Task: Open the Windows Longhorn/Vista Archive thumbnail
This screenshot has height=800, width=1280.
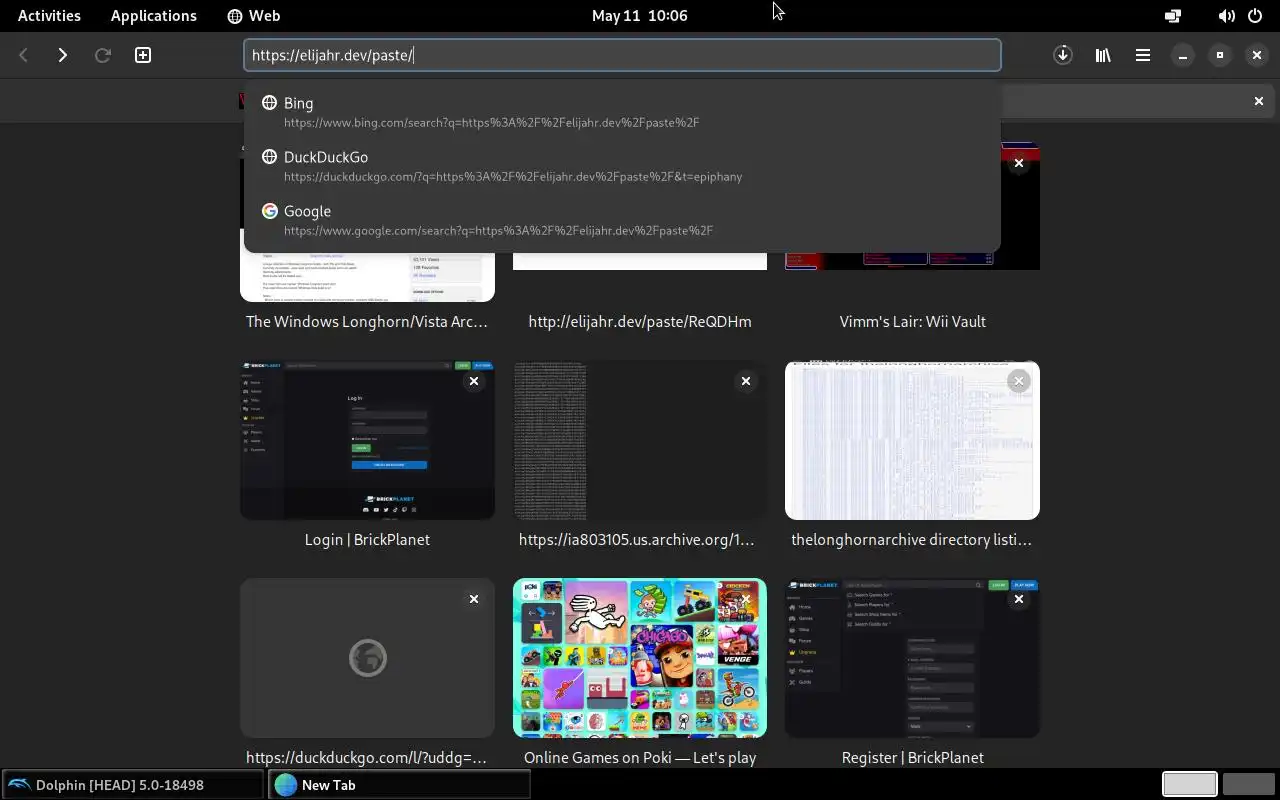Action: pos(367,277)
